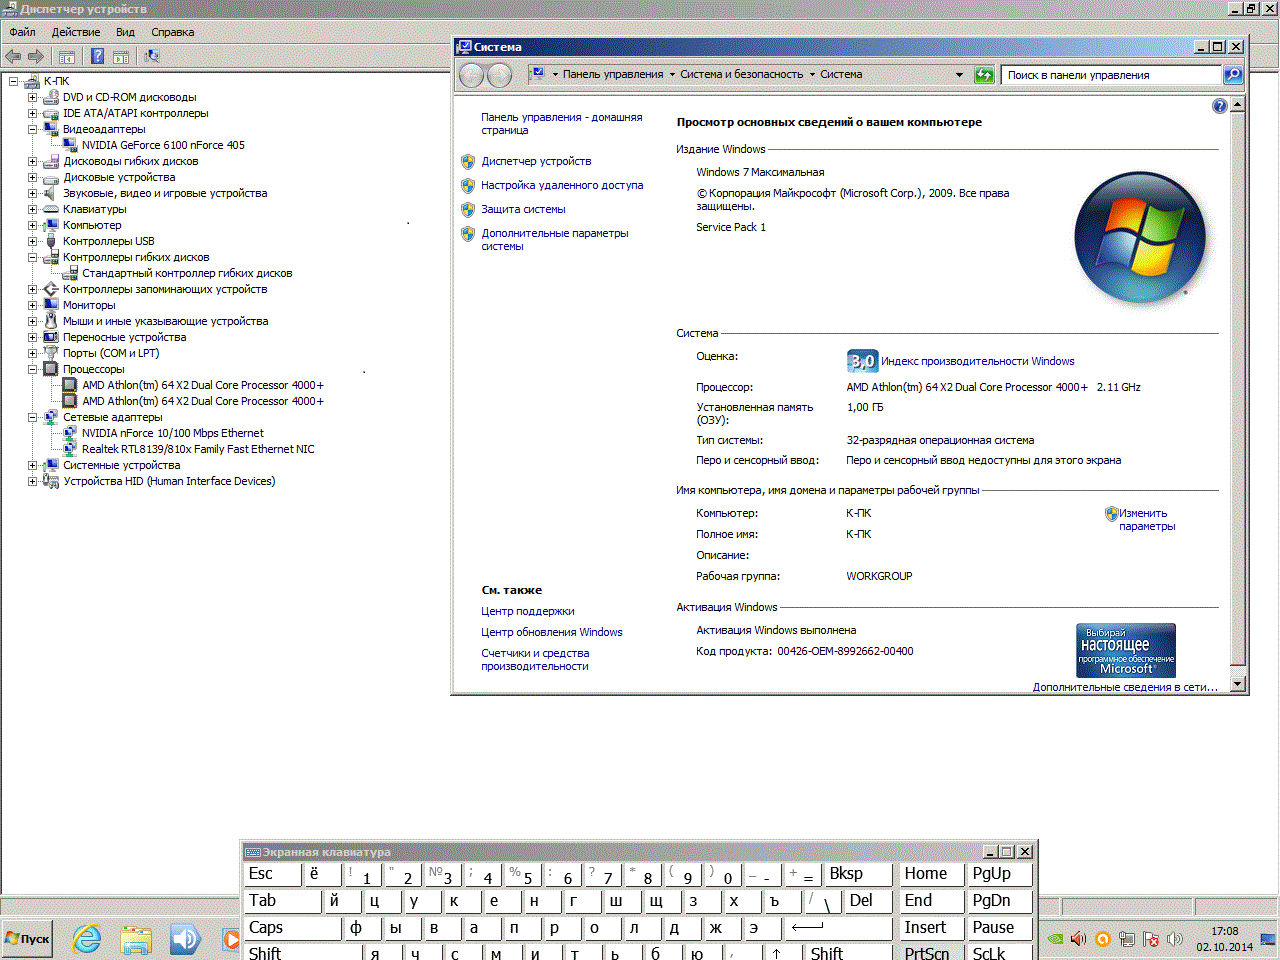This screenshot has width=1280, height=960.
Task: Click the show/hide console tree icon
Action: [x=67, y=57]
